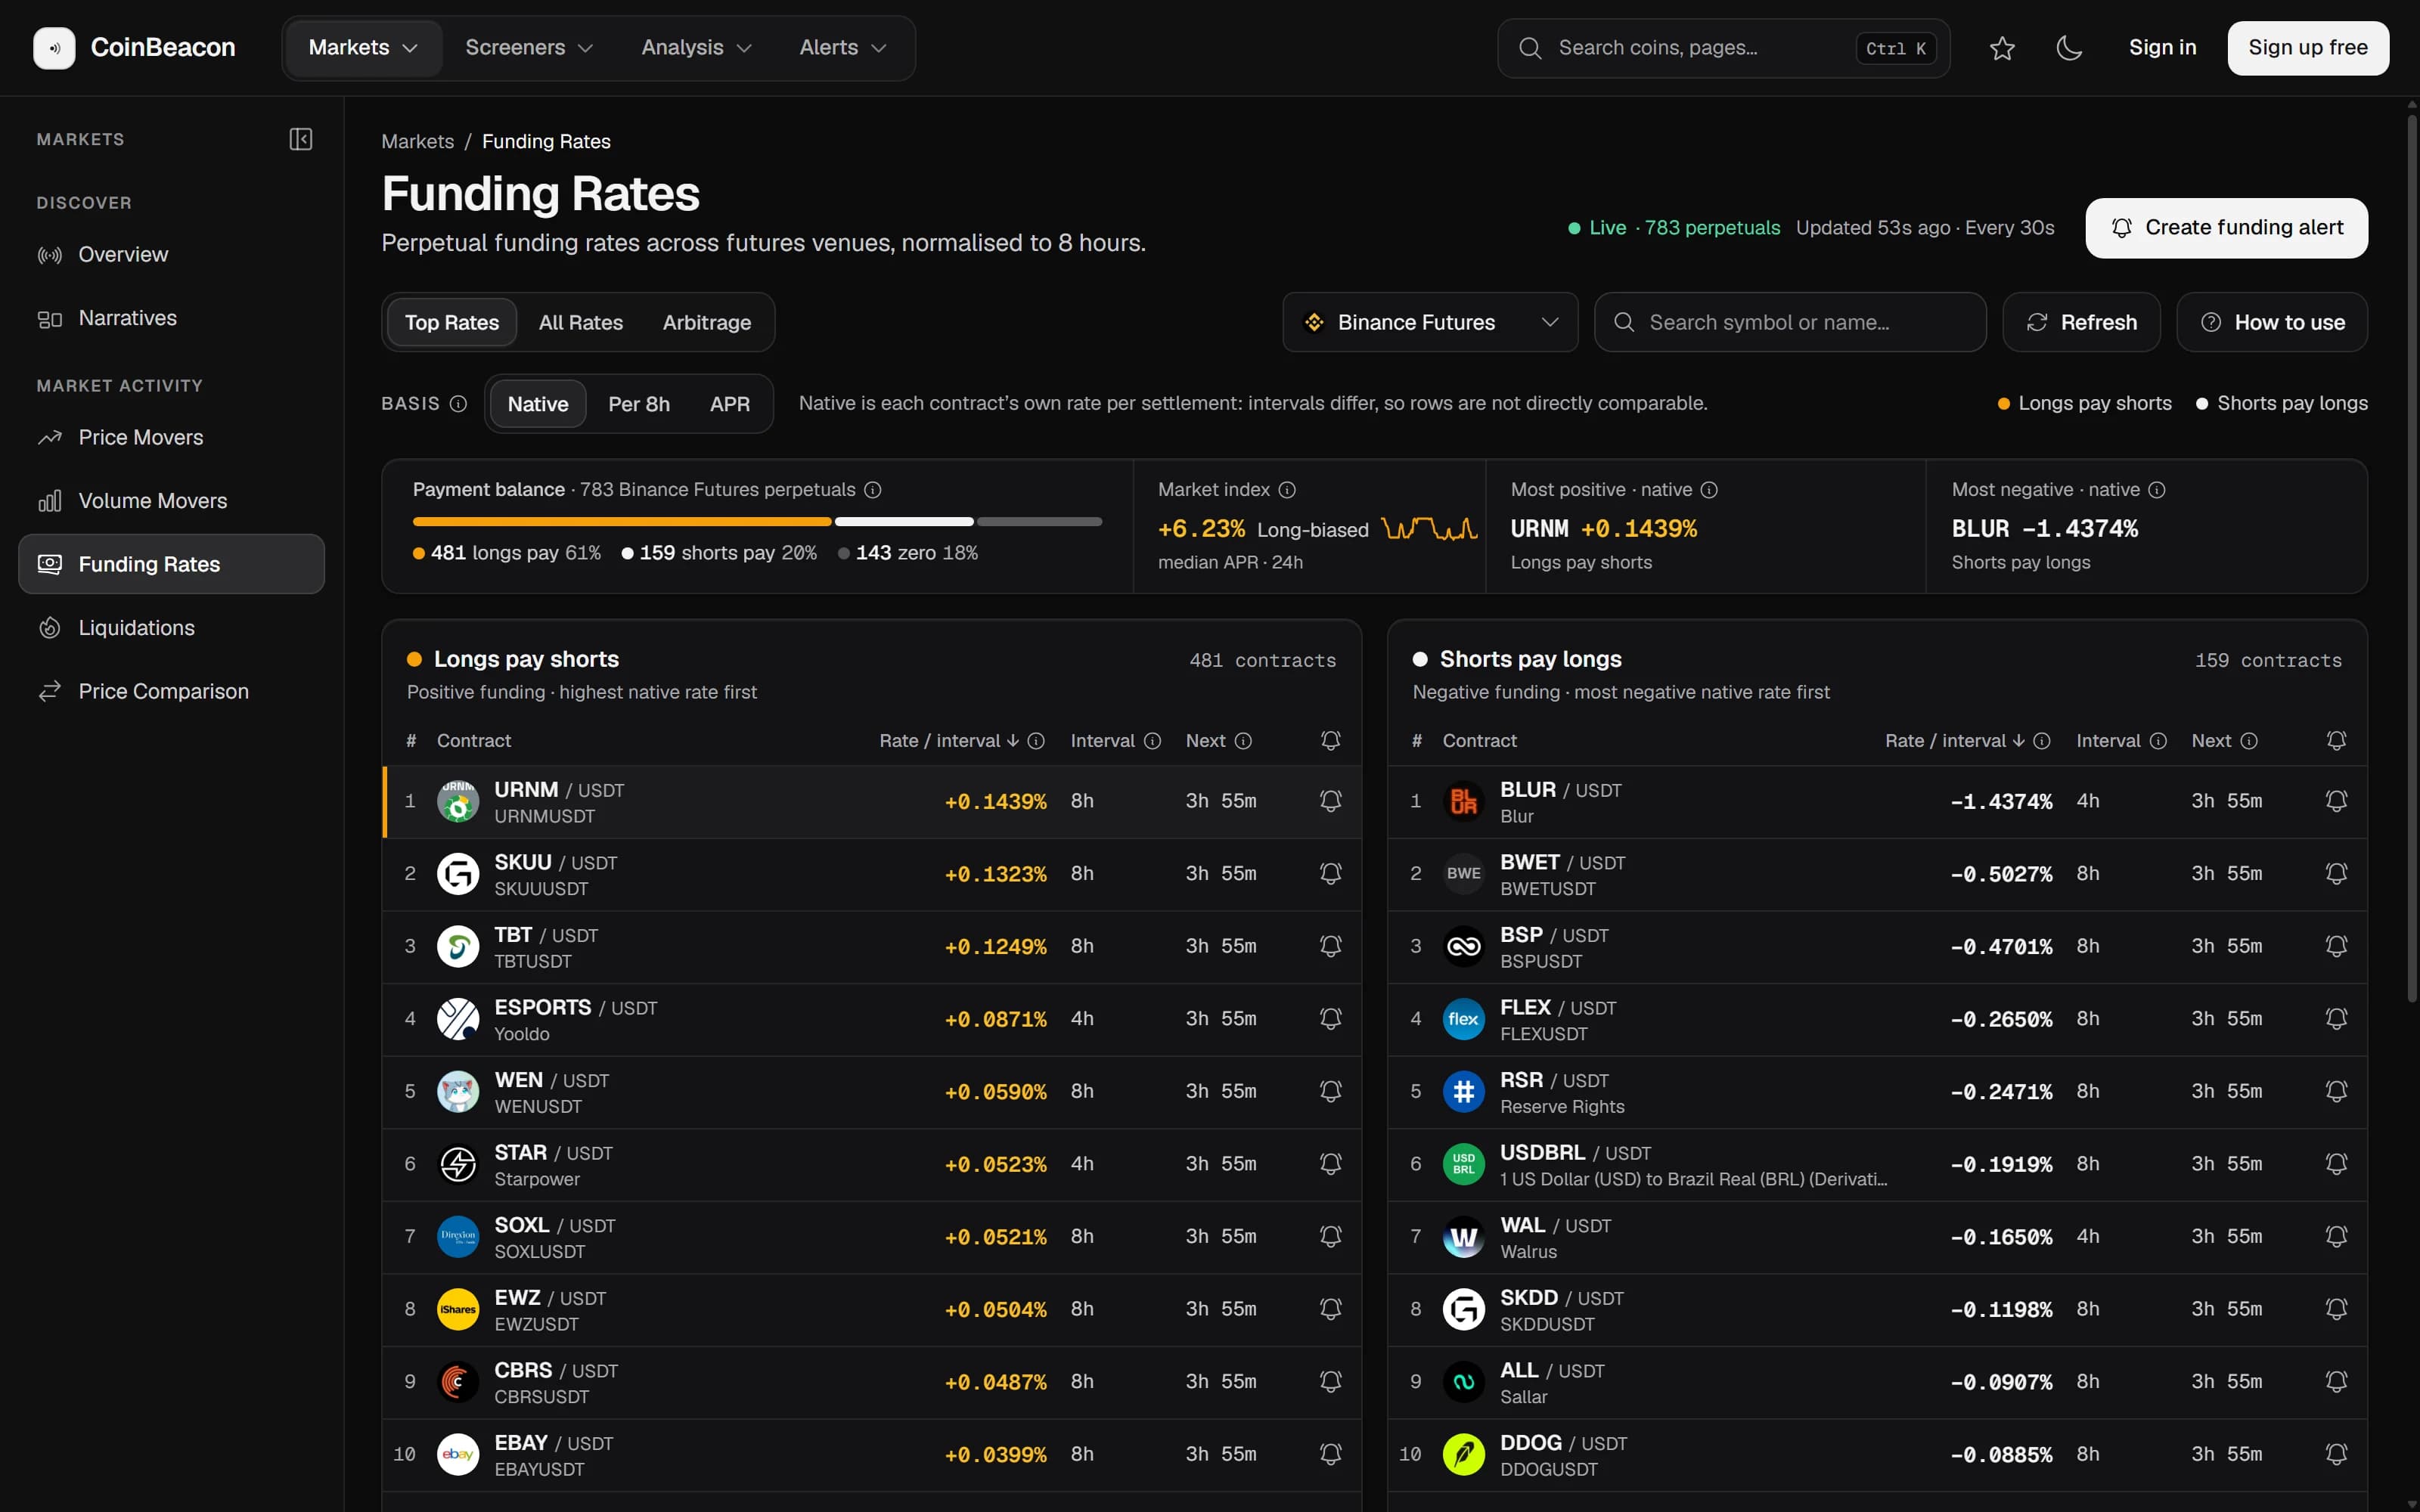
Task: Toggle Shorts pay longs legend filter
Action: 2281,403
